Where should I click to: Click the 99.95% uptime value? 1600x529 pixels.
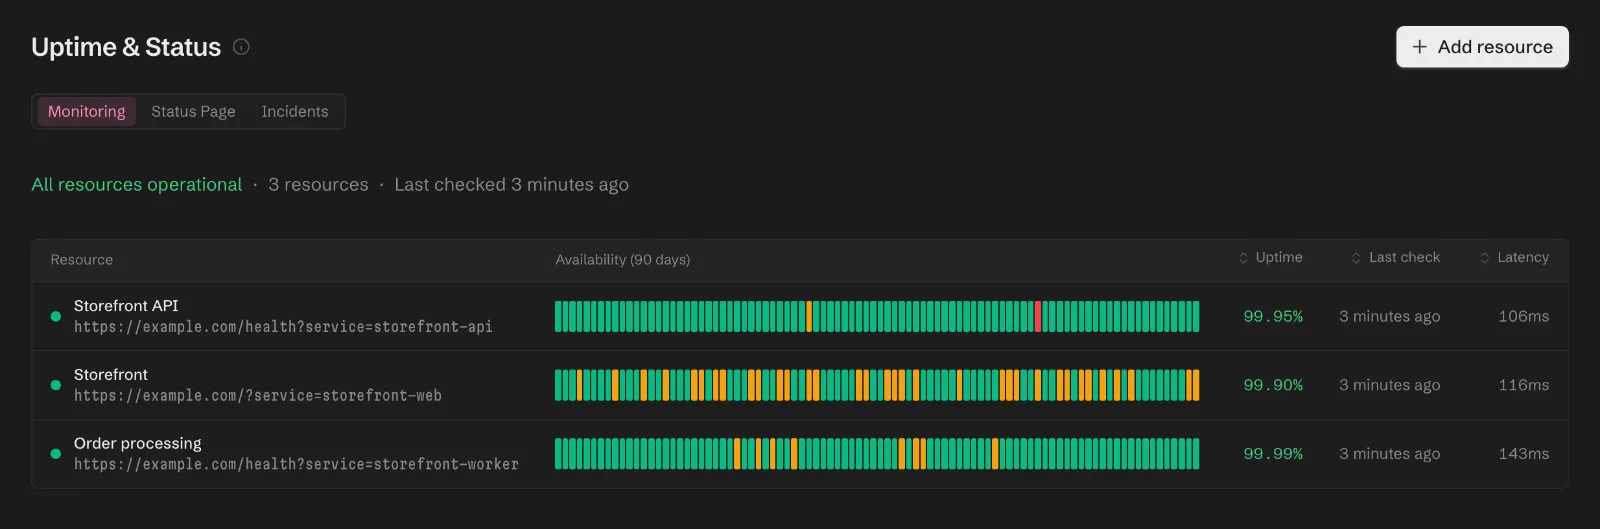click(x=1273, y=316)
